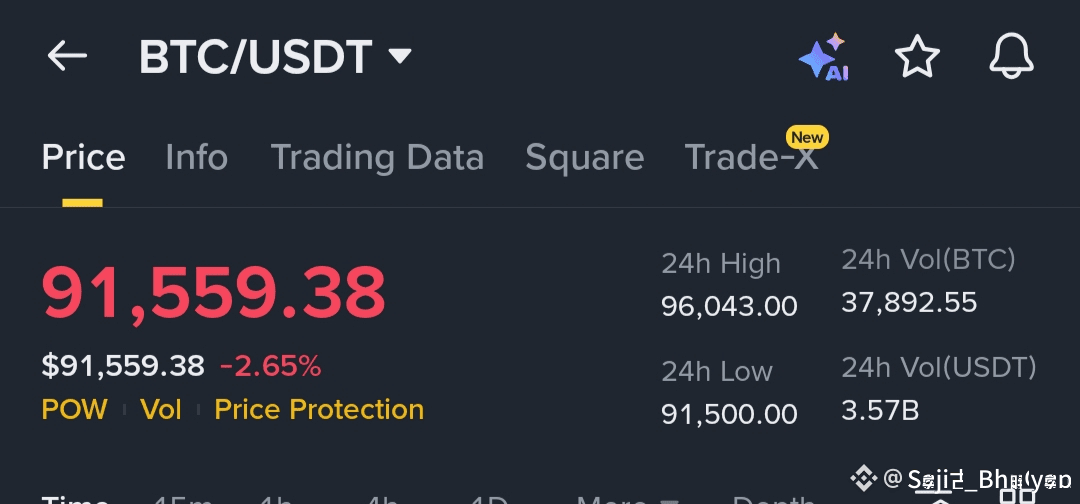Image resolution: width=1080 pixels, height=504 pixels.
Task: Open the Trading Data tab
Action: pos(377,158)
